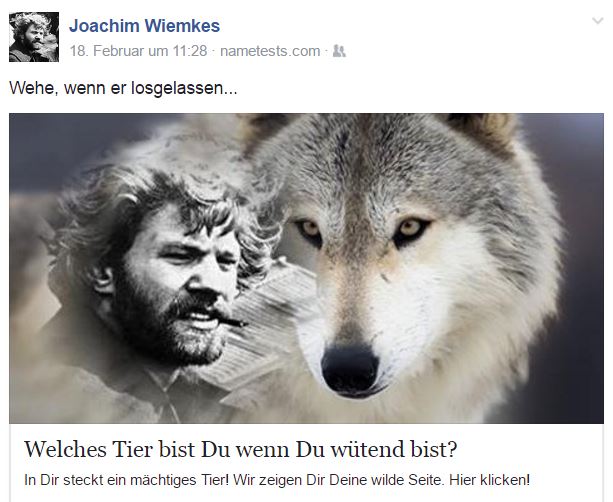
Task: Click the word 'wütend' in headline
Action: tap(368, 449)
